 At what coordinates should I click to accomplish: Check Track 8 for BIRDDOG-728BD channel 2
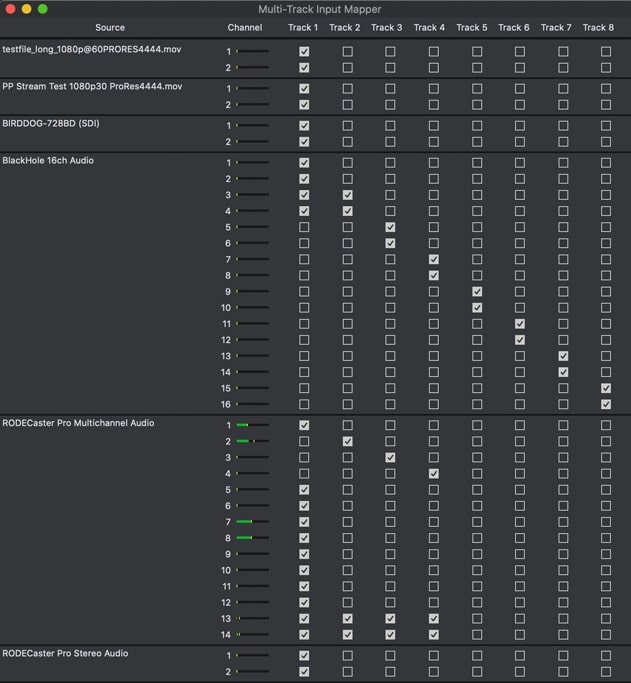click(x=606, y=142)
